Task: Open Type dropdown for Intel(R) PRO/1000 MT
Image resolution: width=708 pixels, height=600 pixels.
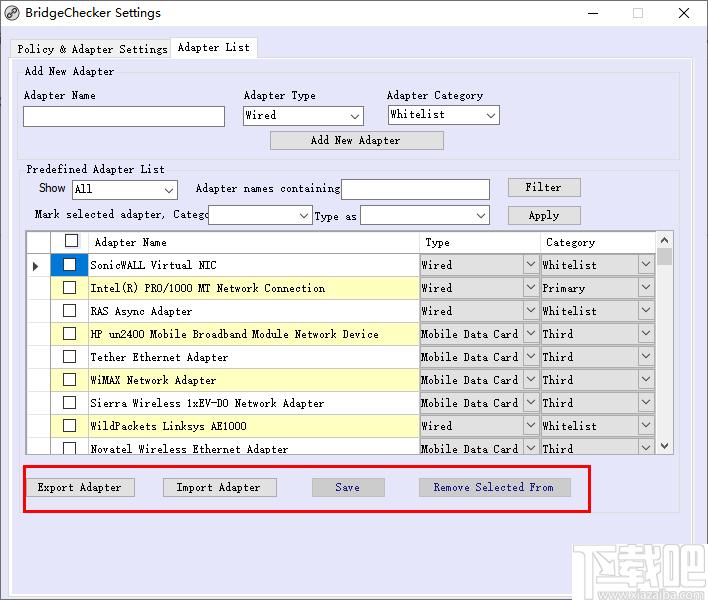Action: point(531,288)
